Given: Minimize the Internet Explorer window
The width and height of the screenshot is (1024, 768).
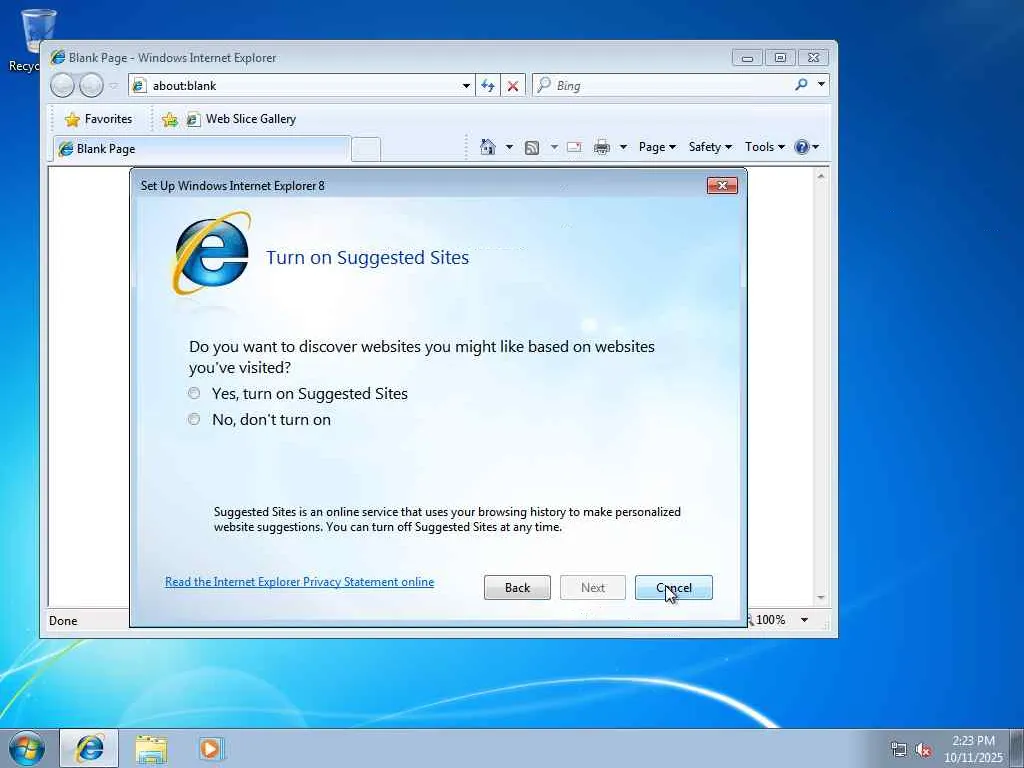Looking at the screenshot, I should [747, 58].
